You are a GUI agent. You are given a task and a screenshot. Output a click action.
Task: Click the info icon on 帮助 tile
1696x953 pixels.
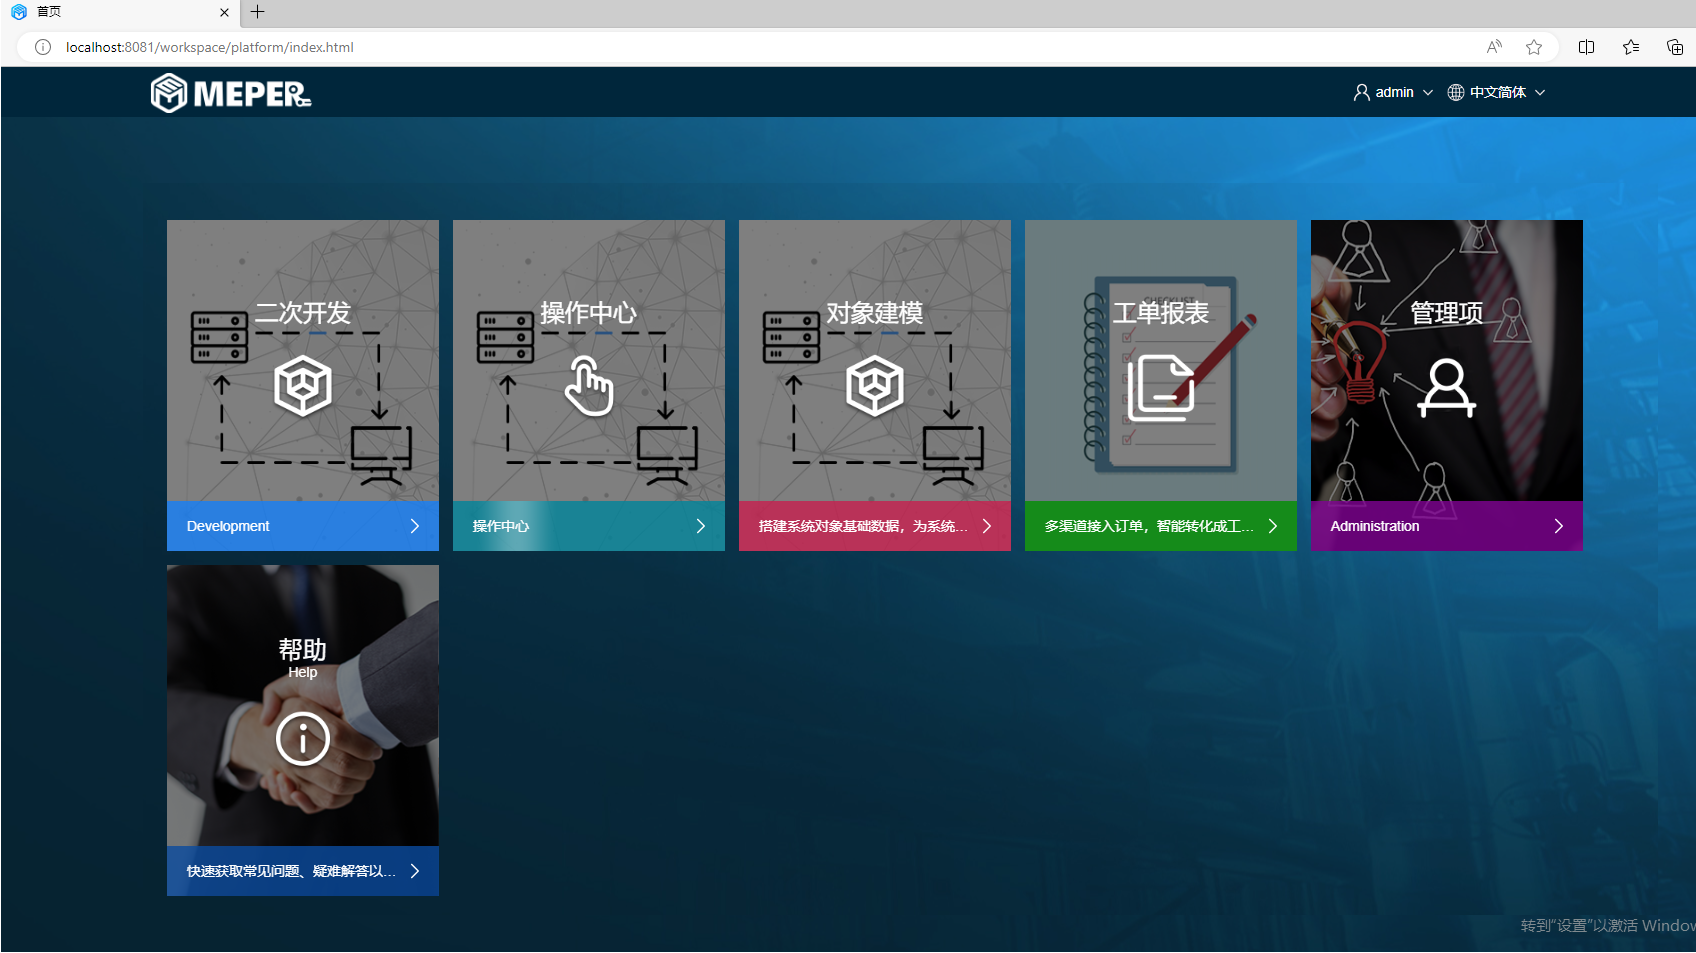point(303,739)
